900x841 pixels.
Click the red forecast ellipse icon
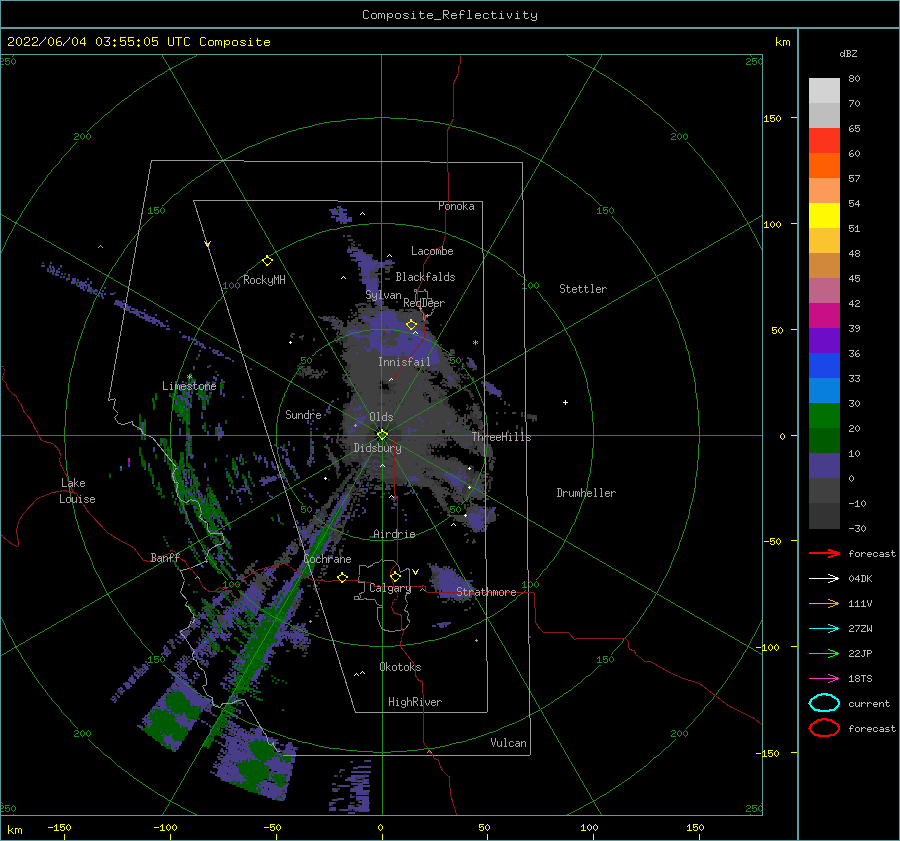click(824, 728)
